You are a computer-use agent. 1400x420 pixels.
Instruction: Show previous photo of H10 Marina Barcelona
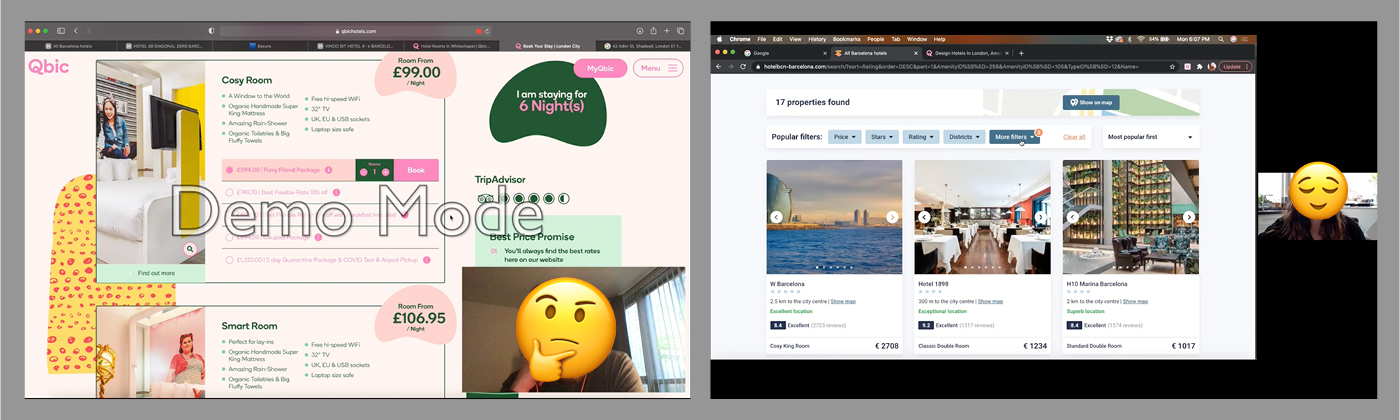pos(1072,217)
